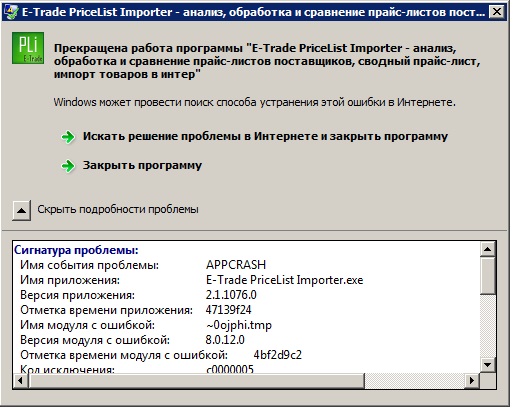This screenshot has height=408, width=514.
Task: Choose "Закрыть программу" option
Action: (x=142, y=165)
